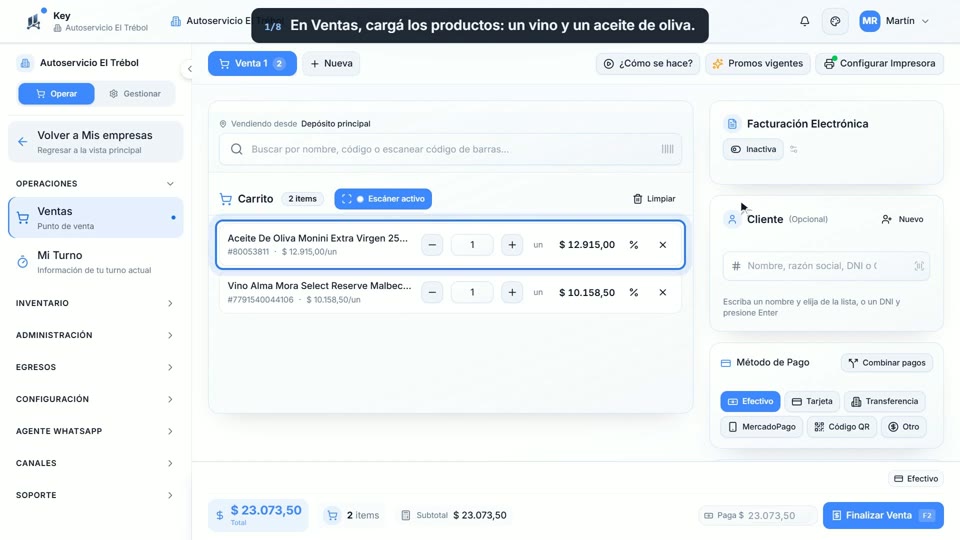The width and height of the screenshot is (960, 540).
Task: Collapse the sidebar with the arrow button
Action: coord(189,69)
